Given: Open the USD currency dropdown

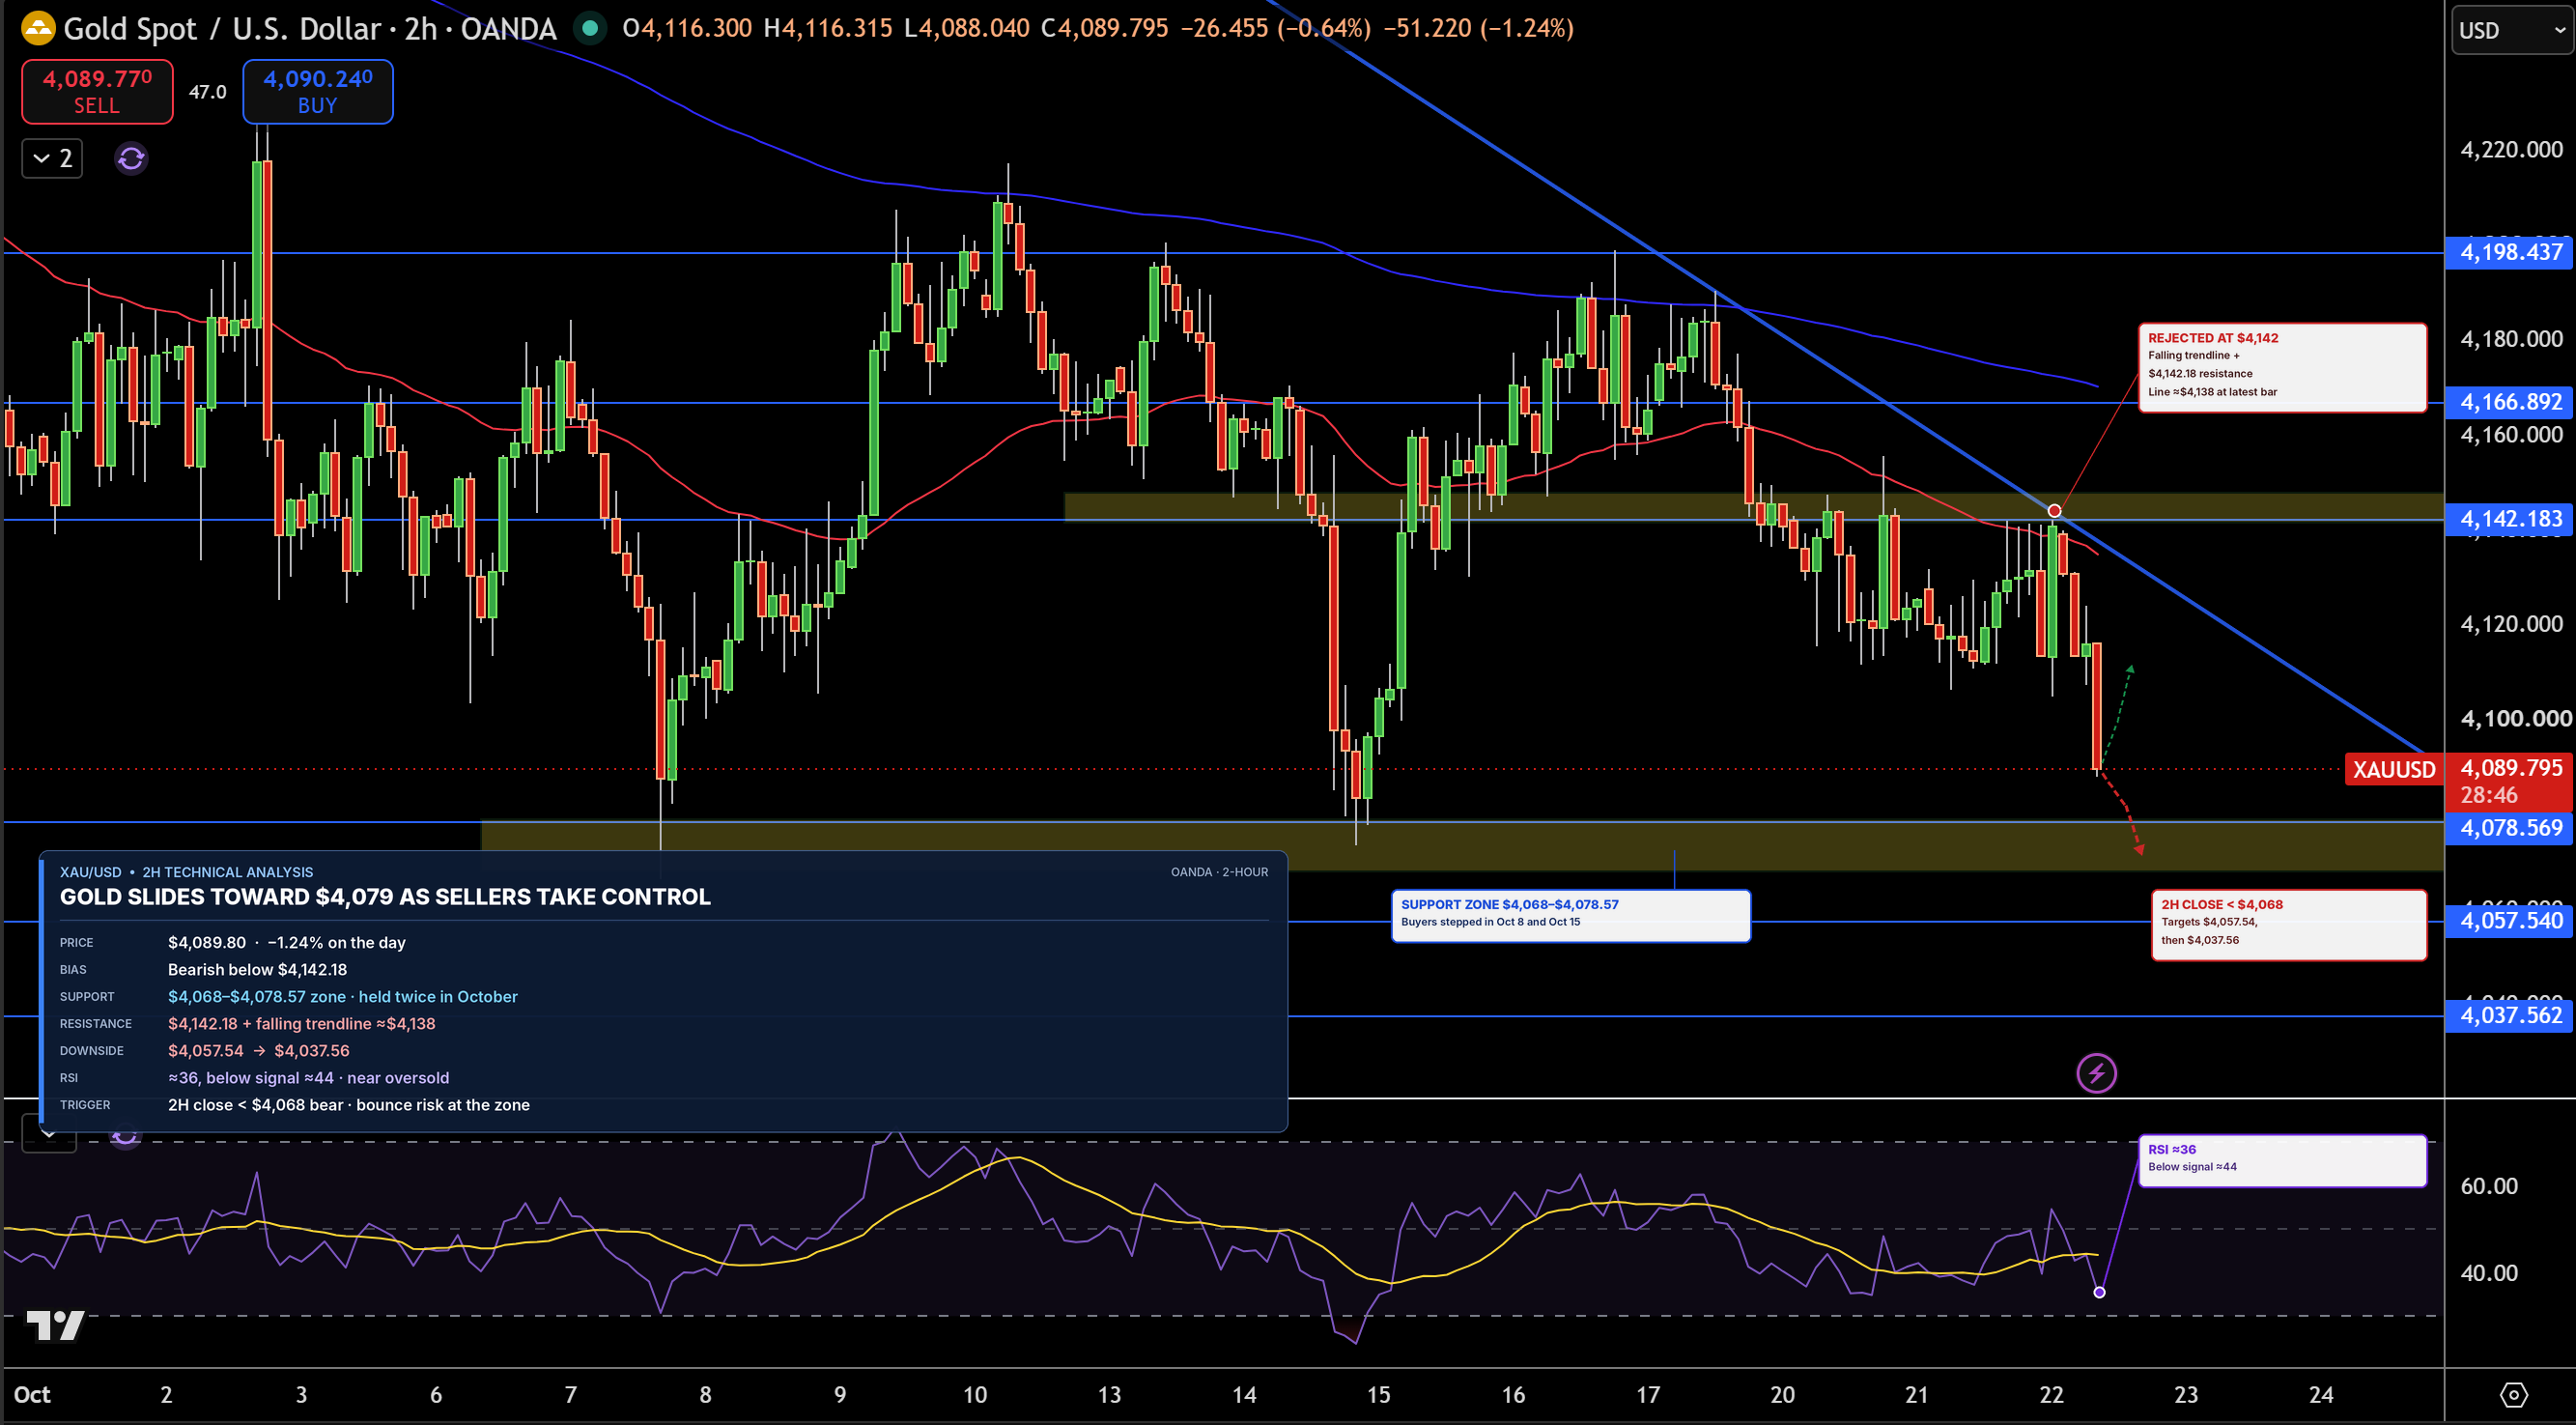Looking at the screenshot, I should click(x=2512, y=30).
